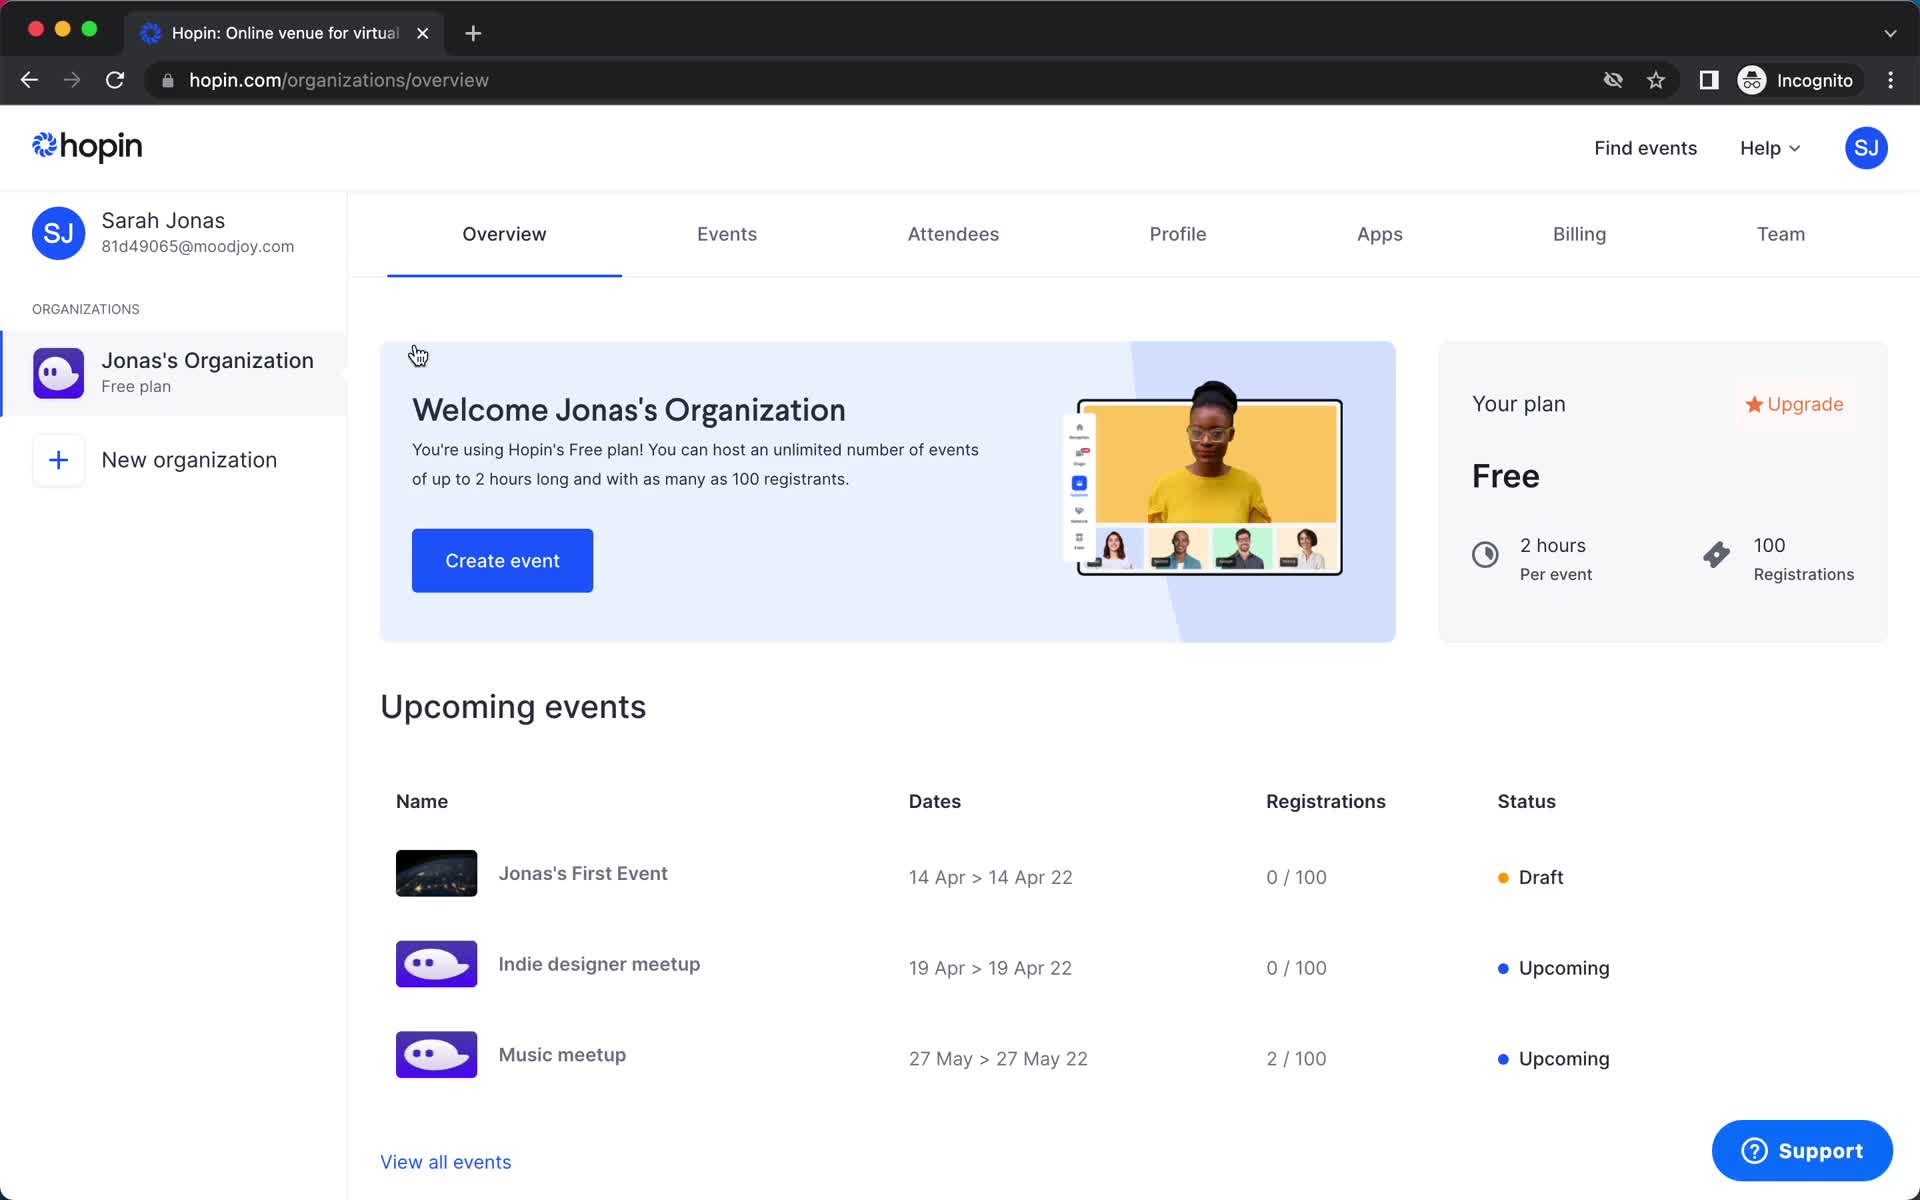Select the Attendees tab
This screenshot has height=1200, width=1920.
(952, 234)
